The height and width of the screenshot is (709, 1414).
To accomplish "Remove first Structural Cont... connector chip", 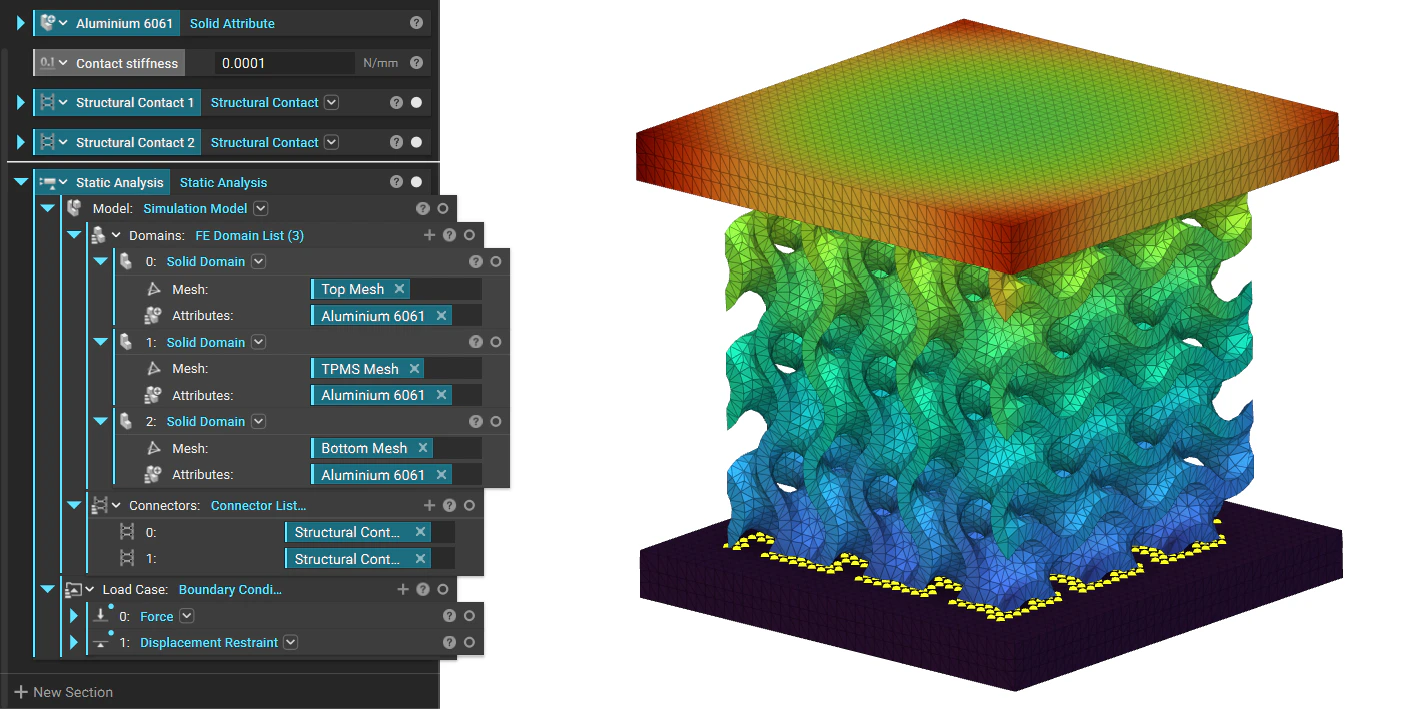I will point(420,532).
